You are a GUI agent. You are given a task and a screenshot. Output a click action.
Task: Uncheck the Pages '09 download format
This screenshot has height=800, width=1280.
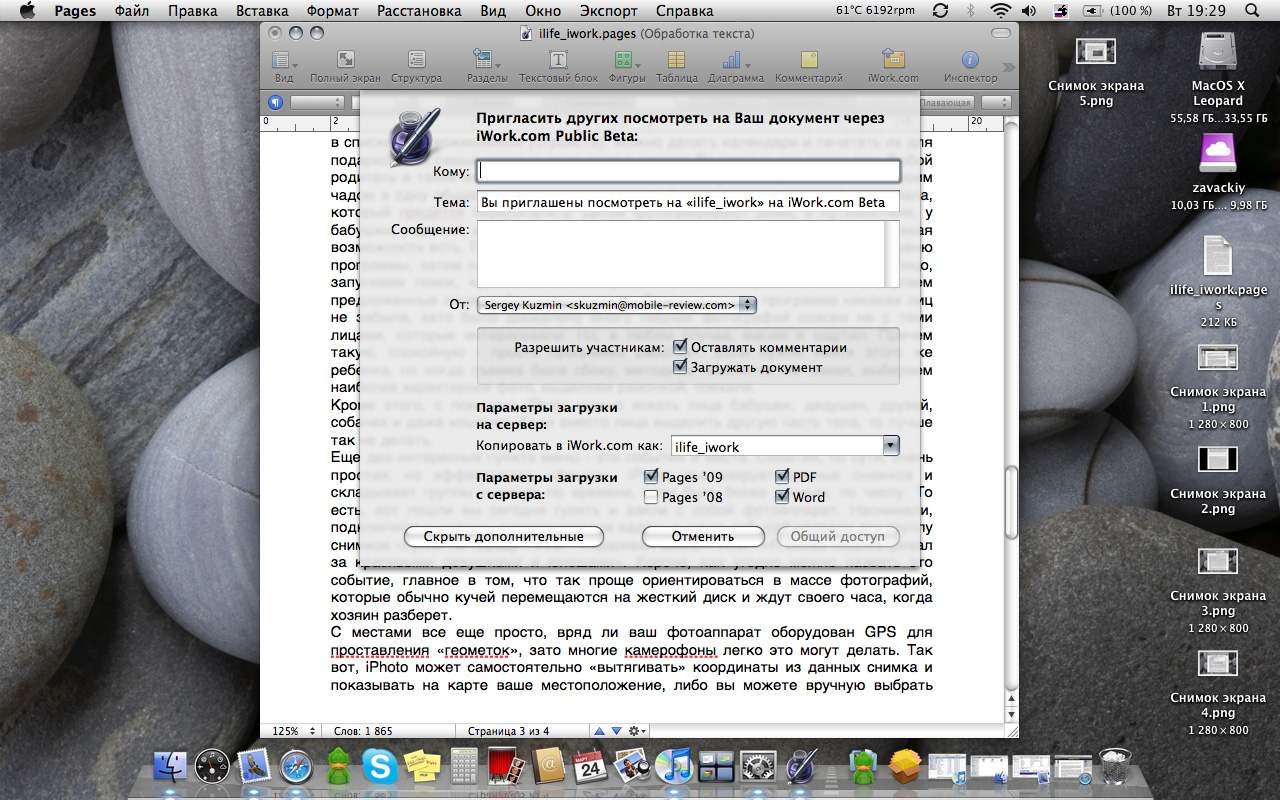tap(652, 477)
